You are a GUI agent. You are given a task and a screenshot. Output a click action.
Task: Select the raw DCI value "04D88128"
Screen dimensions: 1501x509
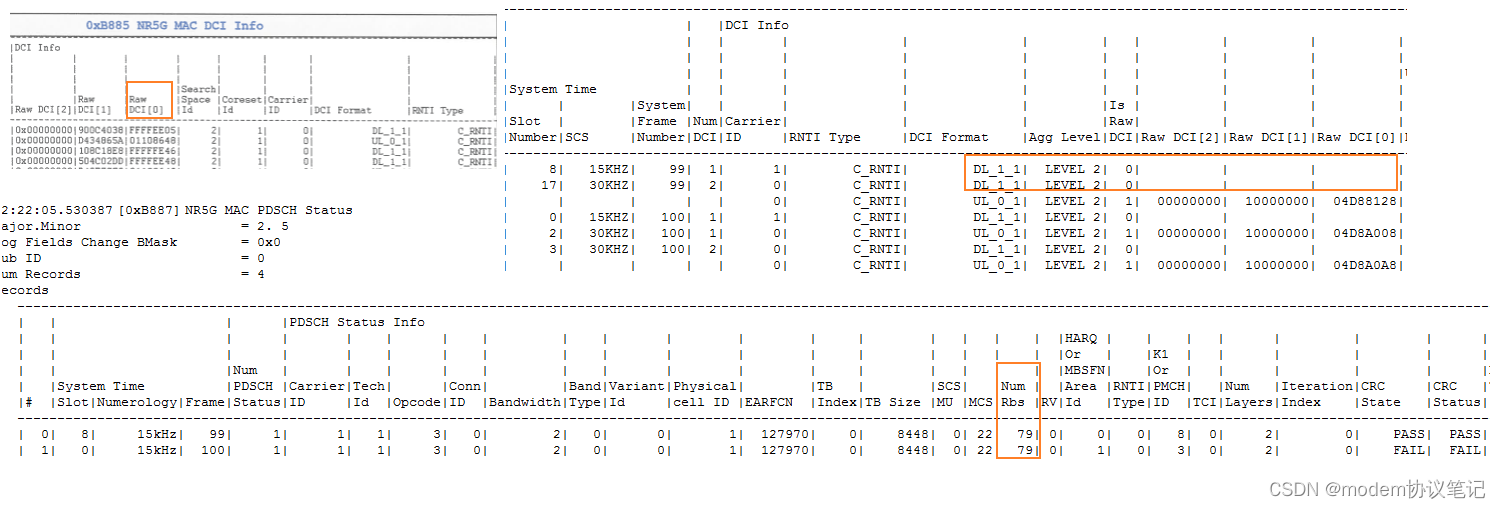1365,201
